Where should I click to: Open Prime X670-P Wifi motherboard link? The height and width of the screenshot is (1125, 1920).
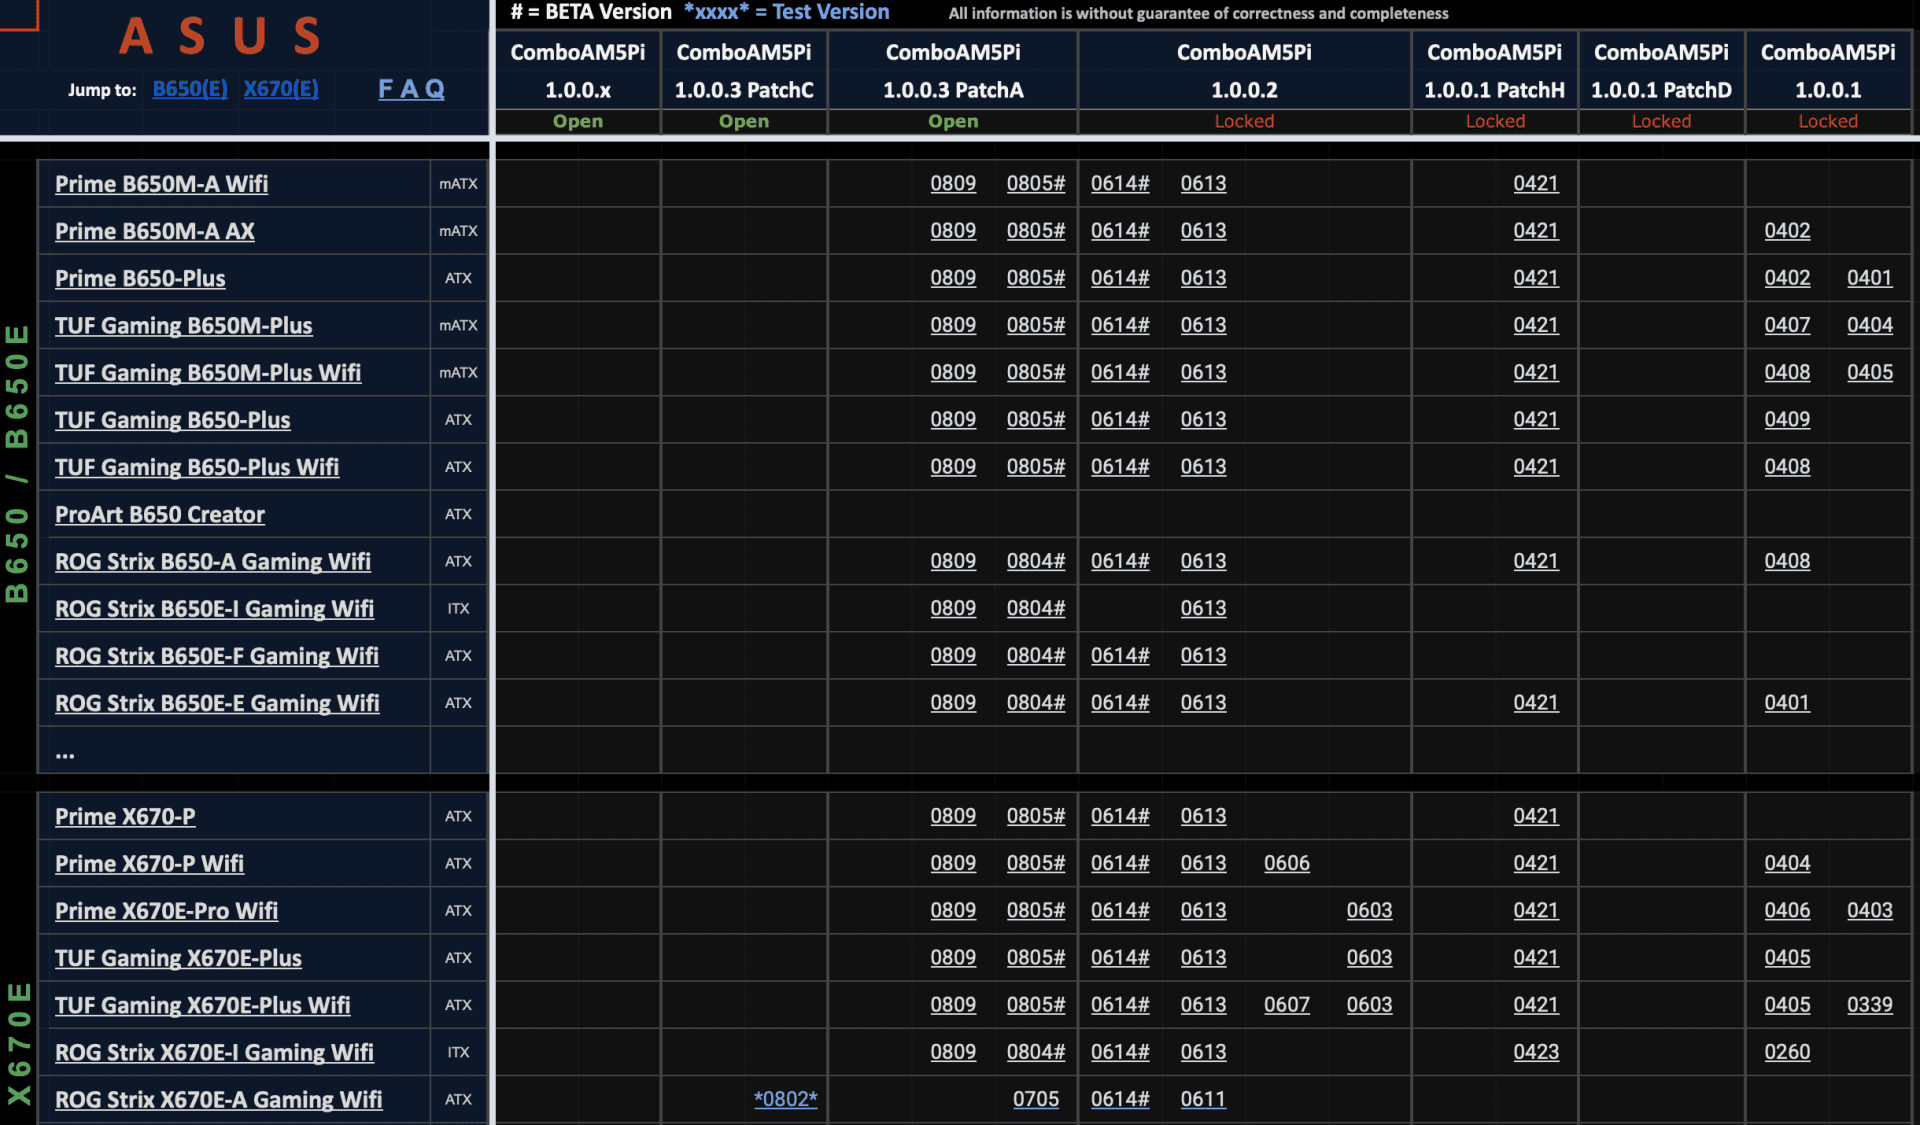point(149,863)
